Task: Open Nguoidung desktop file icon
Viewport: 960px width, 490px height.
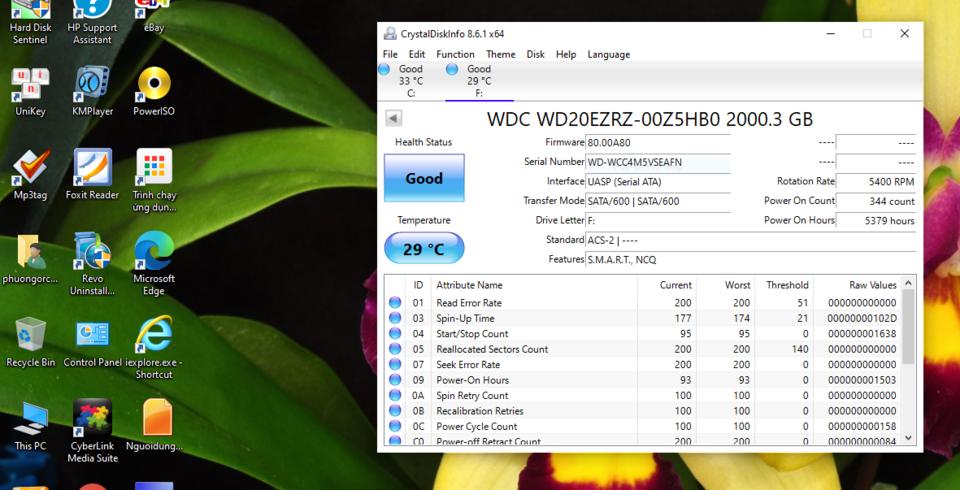Action: pyautogui.click(x=154, y=426)
